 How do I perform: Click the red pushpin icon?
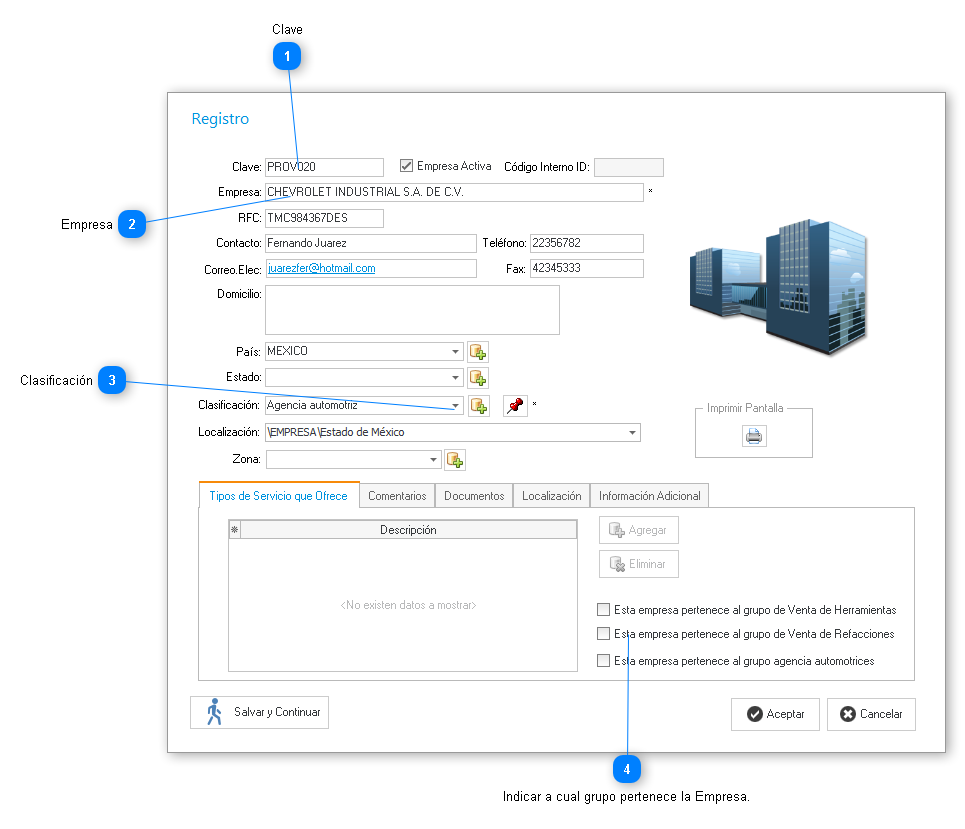[x=515, y=406]
